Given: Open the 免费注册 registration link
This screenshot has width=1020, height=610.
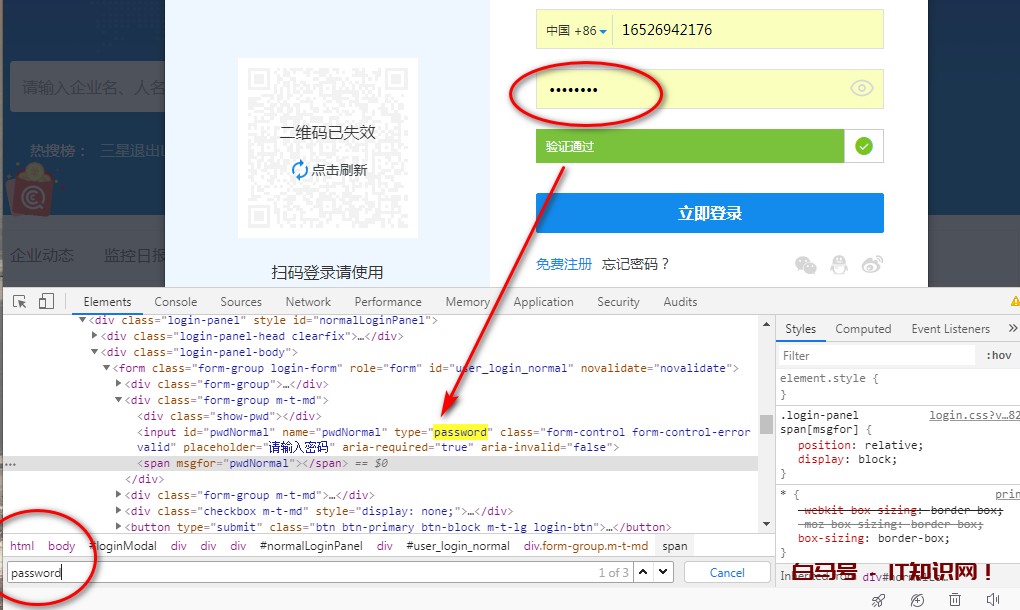Looking at the screenshot, I should click(x=564, y=264).
